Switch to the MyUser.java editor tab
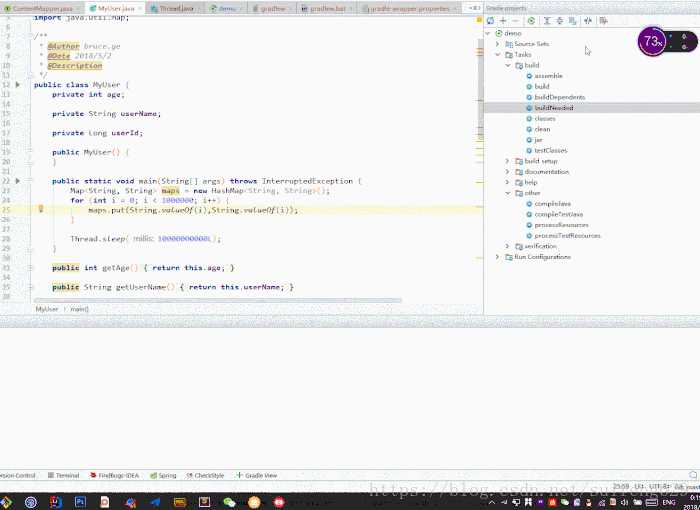The image size is (700, 510). tap(116, 8)
